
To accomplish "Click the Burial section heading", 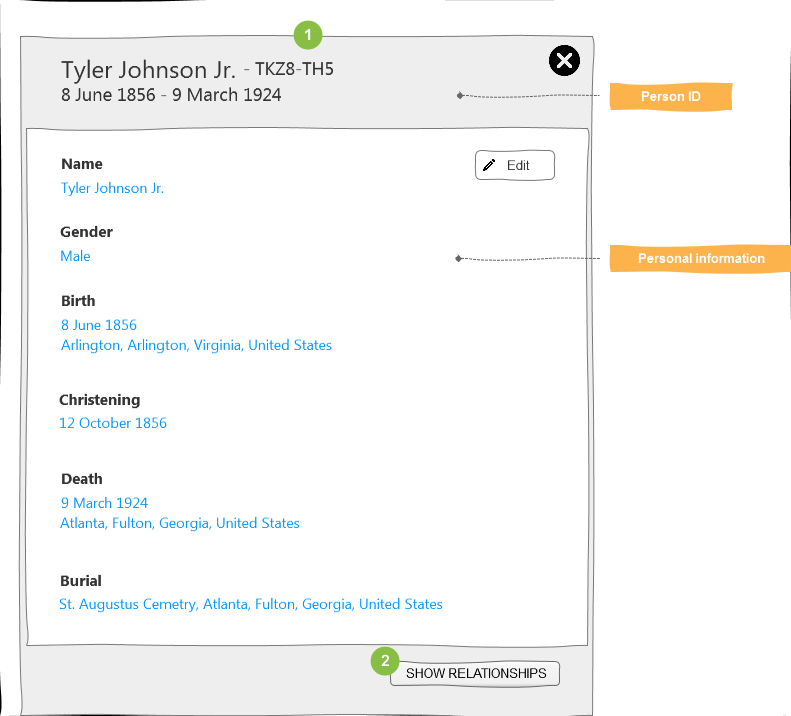I will click(x=81, y=581).
